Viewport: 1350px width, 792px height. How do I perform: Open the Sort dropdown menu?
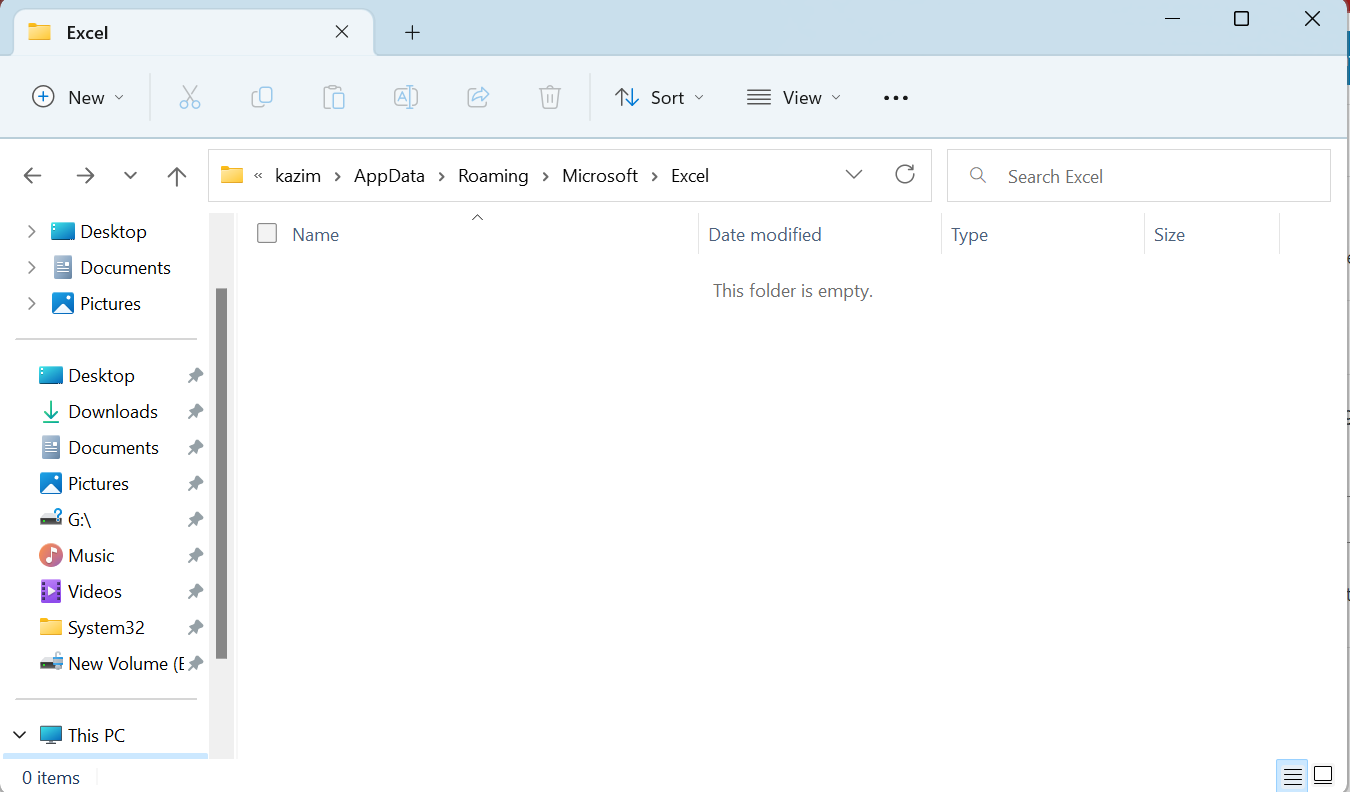[659, 97]
